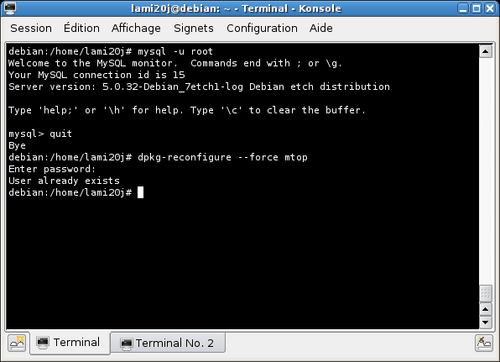Open the Session menu

31,28
